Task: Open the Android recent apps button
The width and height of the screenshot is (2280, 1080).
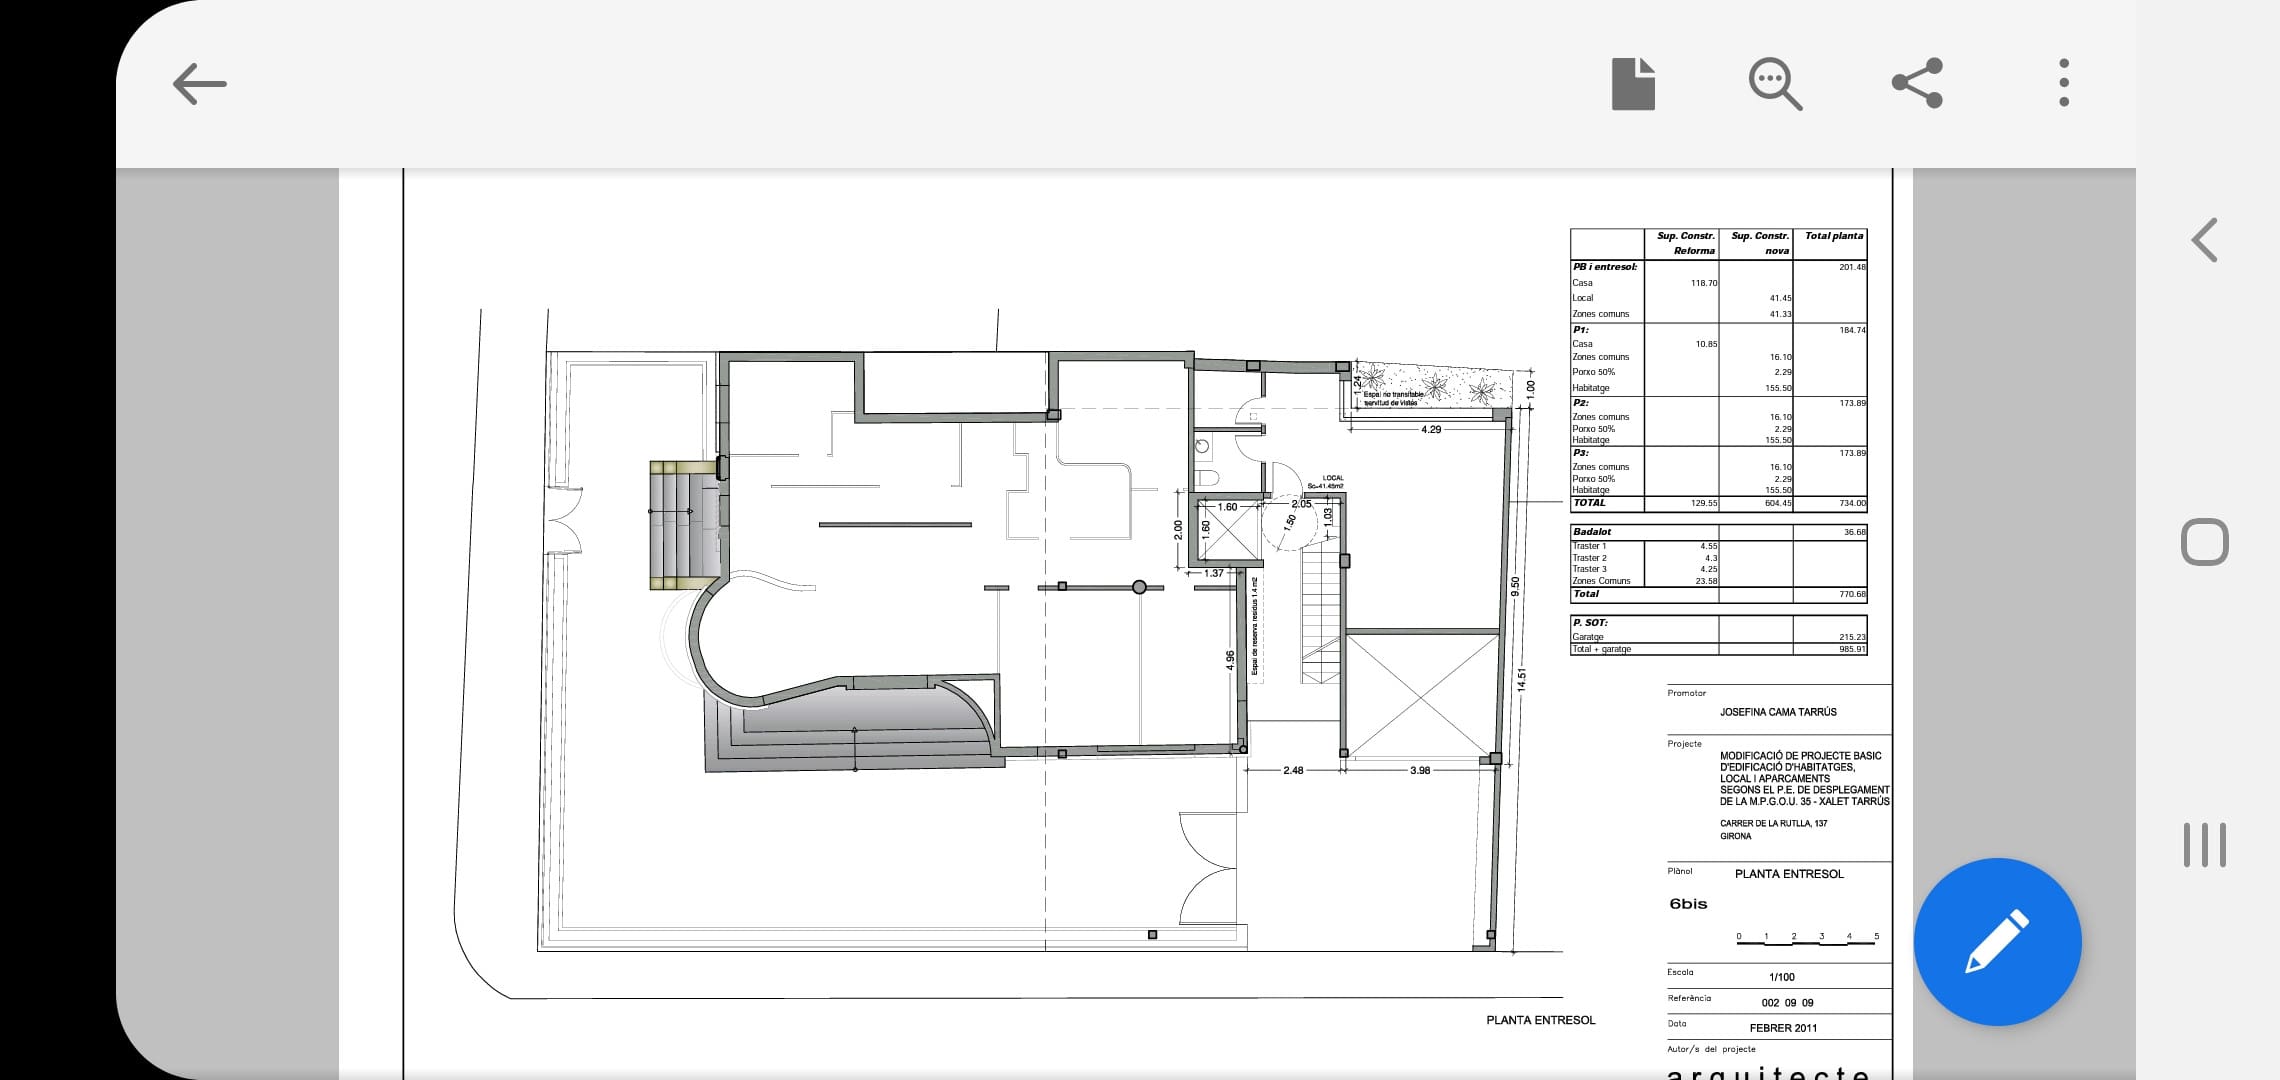Action: coord(2204,845)
